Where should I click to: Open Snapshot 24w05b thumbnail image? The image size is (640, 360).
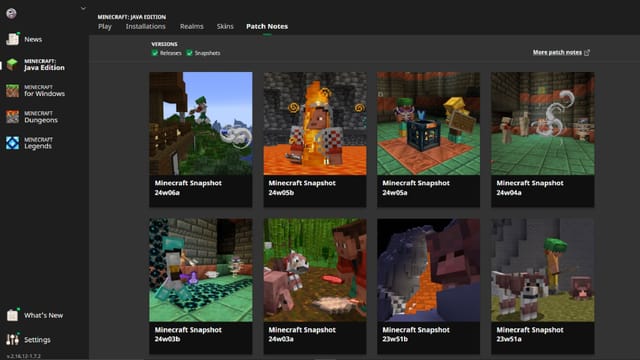(315, 124)
